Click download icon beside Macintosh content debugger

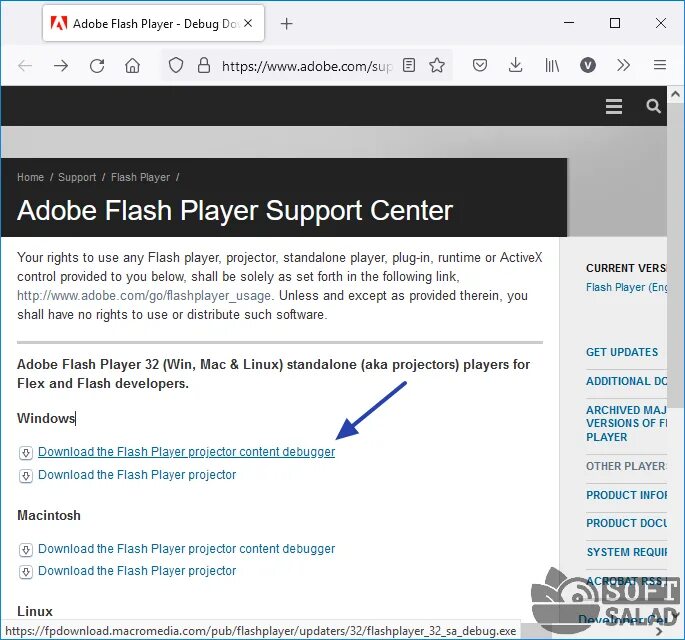pos(26,550)
